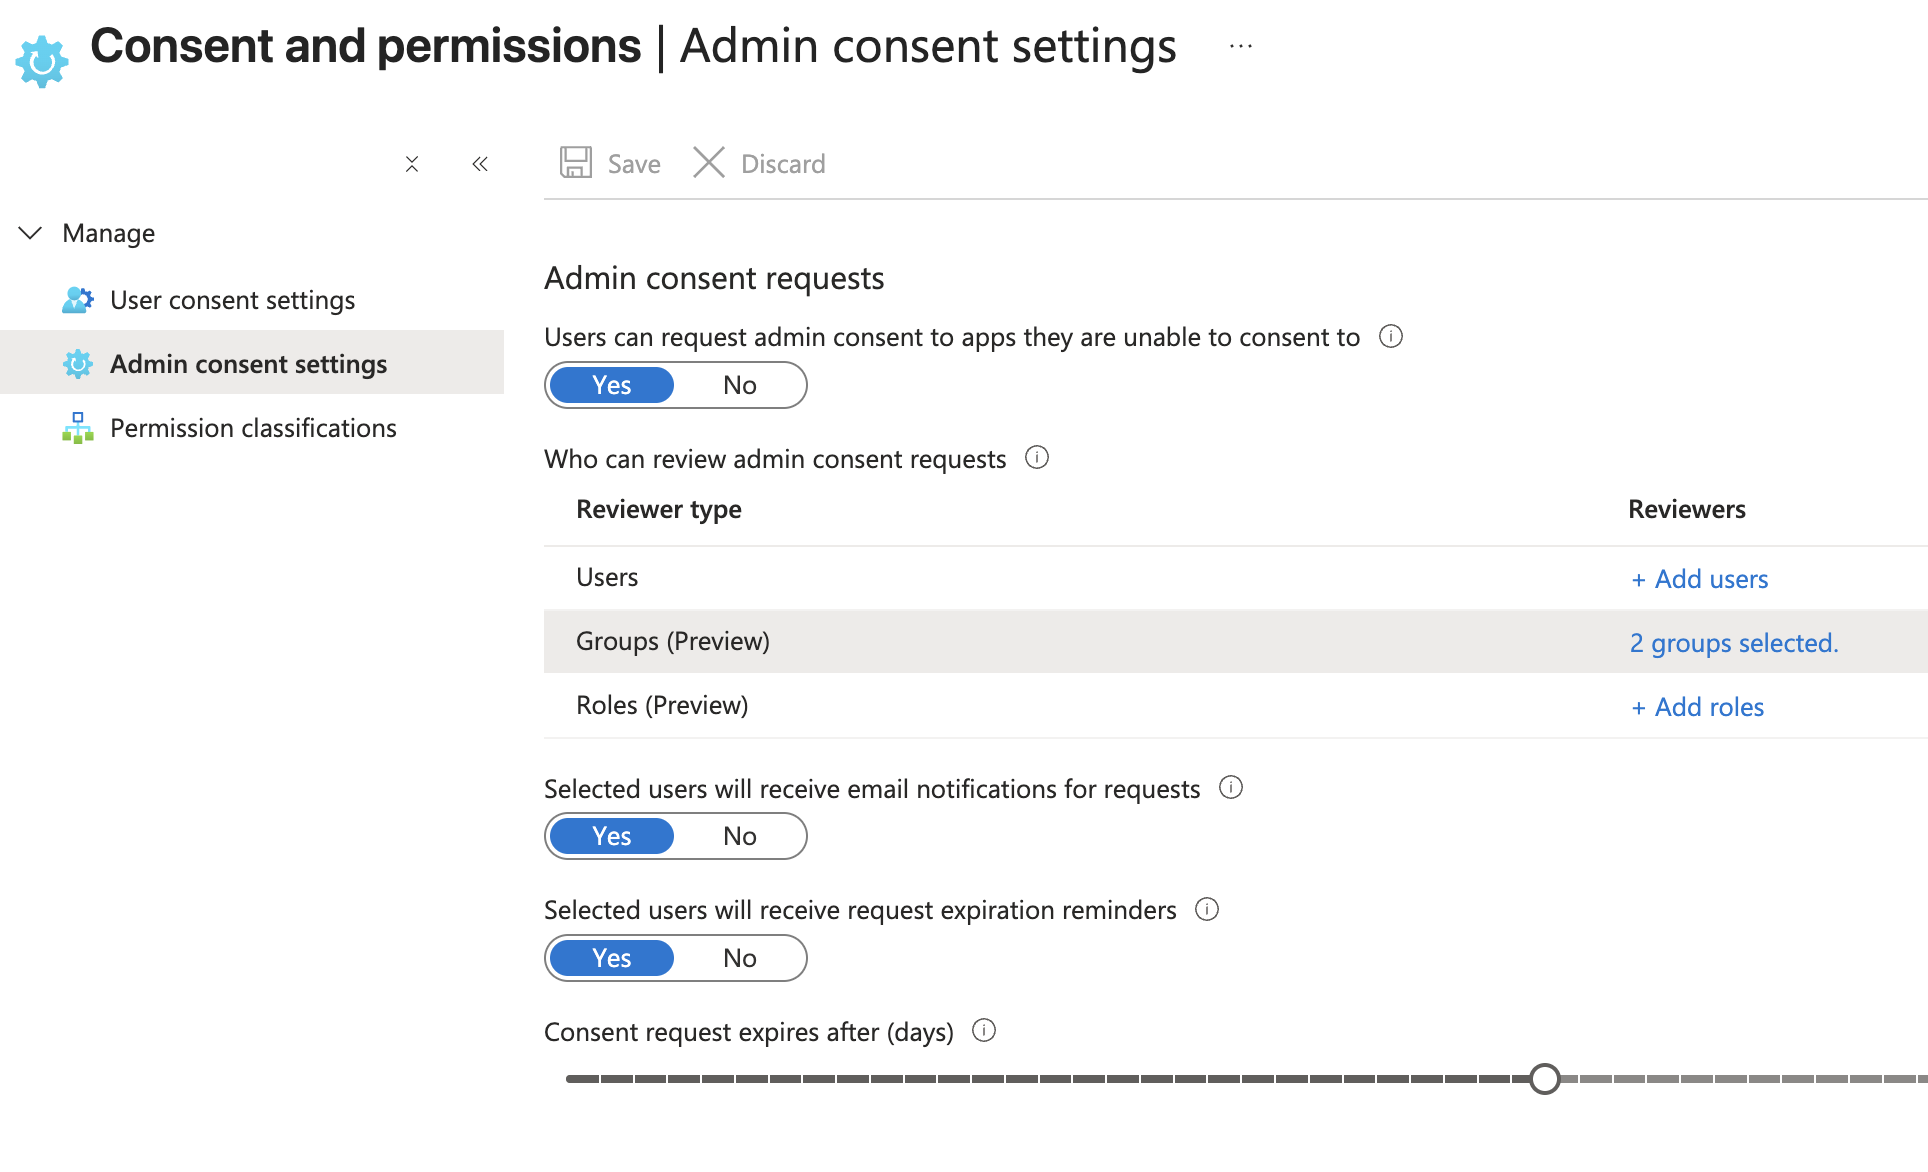Open User consent settings menu item
1928x1172 pixels.
(252, 300)
